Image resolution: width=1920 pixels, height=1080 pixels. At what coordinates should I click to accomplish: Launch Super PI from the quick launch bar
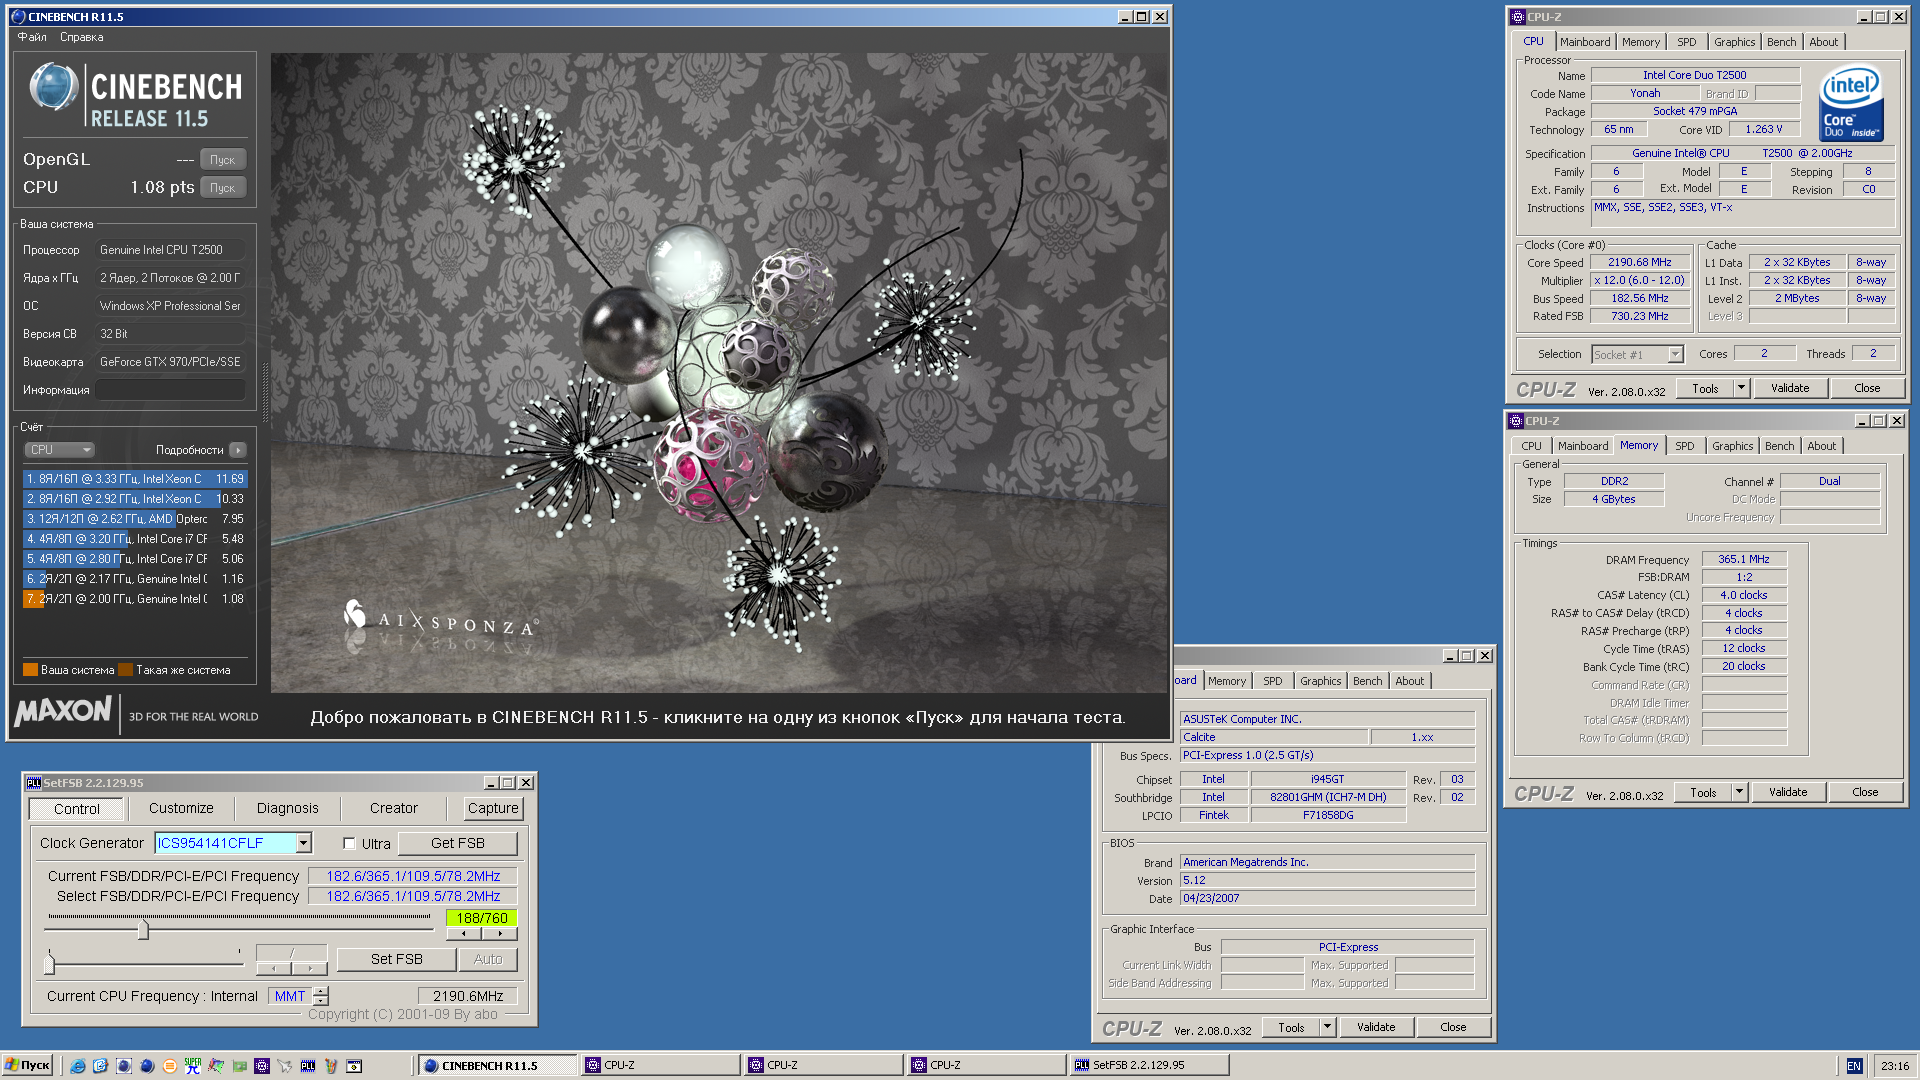193,1066
